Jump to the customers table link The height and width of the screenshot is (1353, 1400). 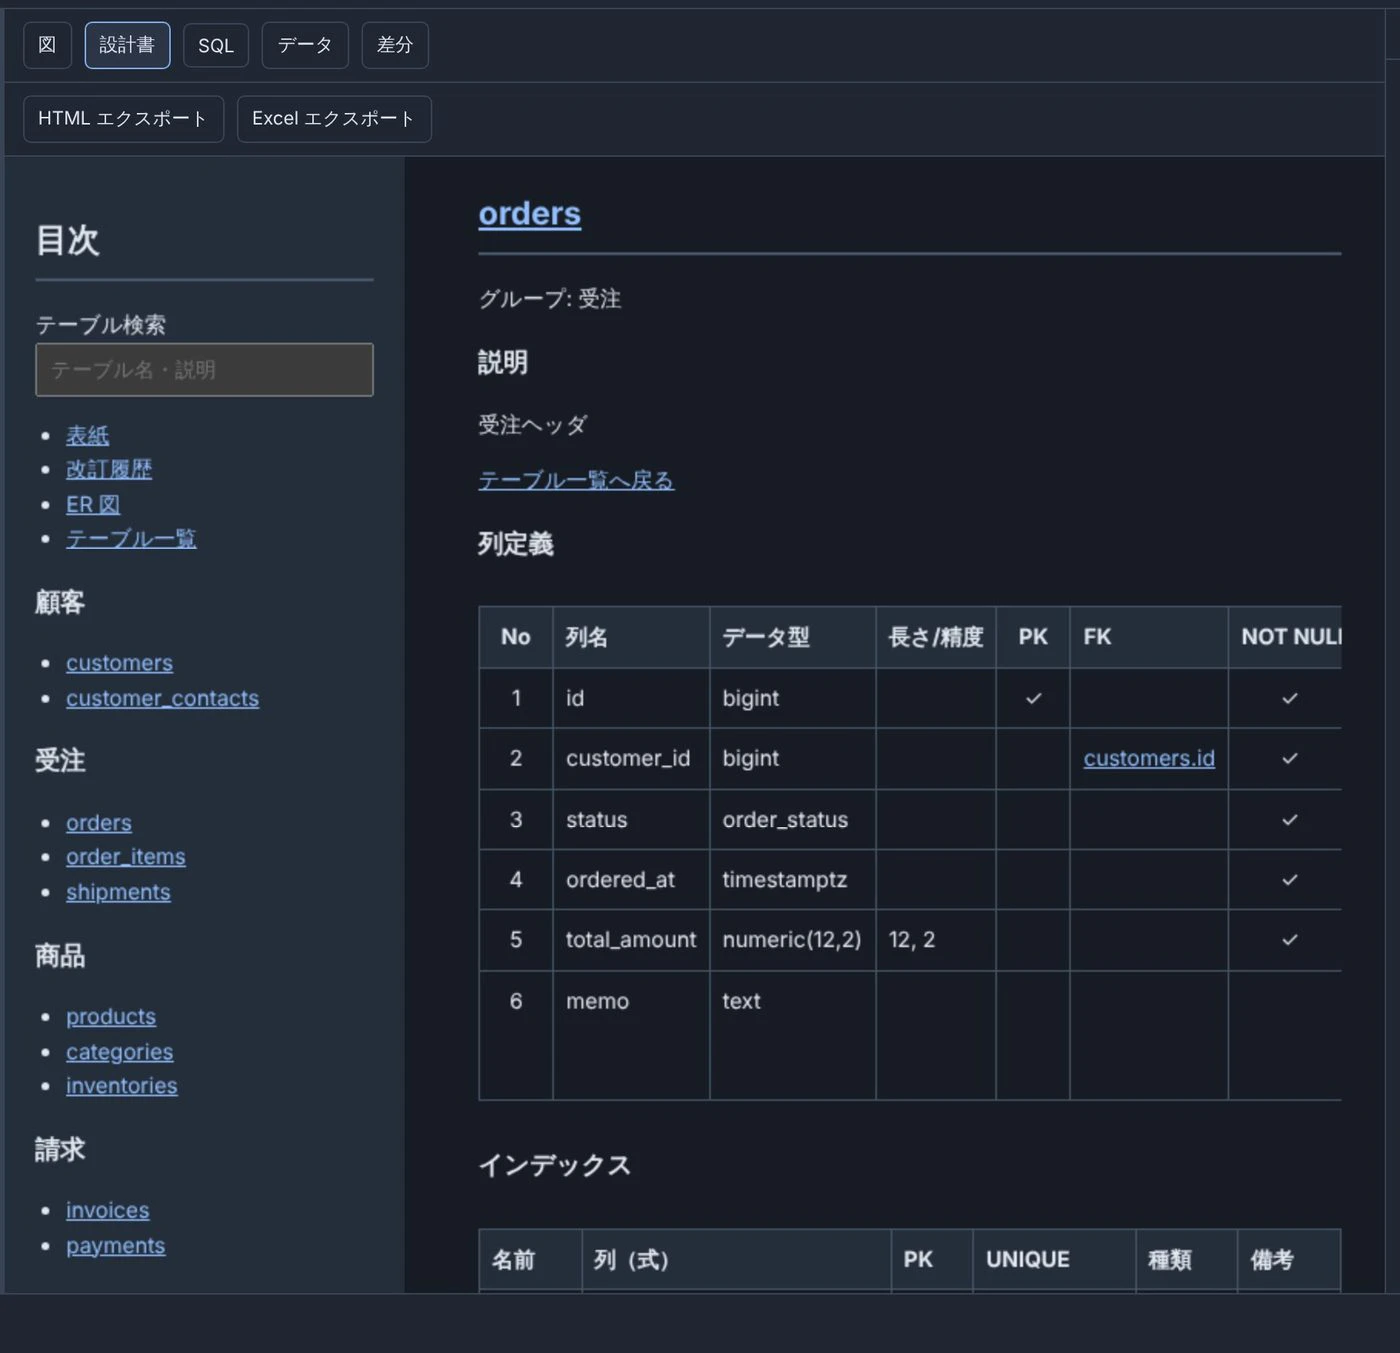point(119,663)
